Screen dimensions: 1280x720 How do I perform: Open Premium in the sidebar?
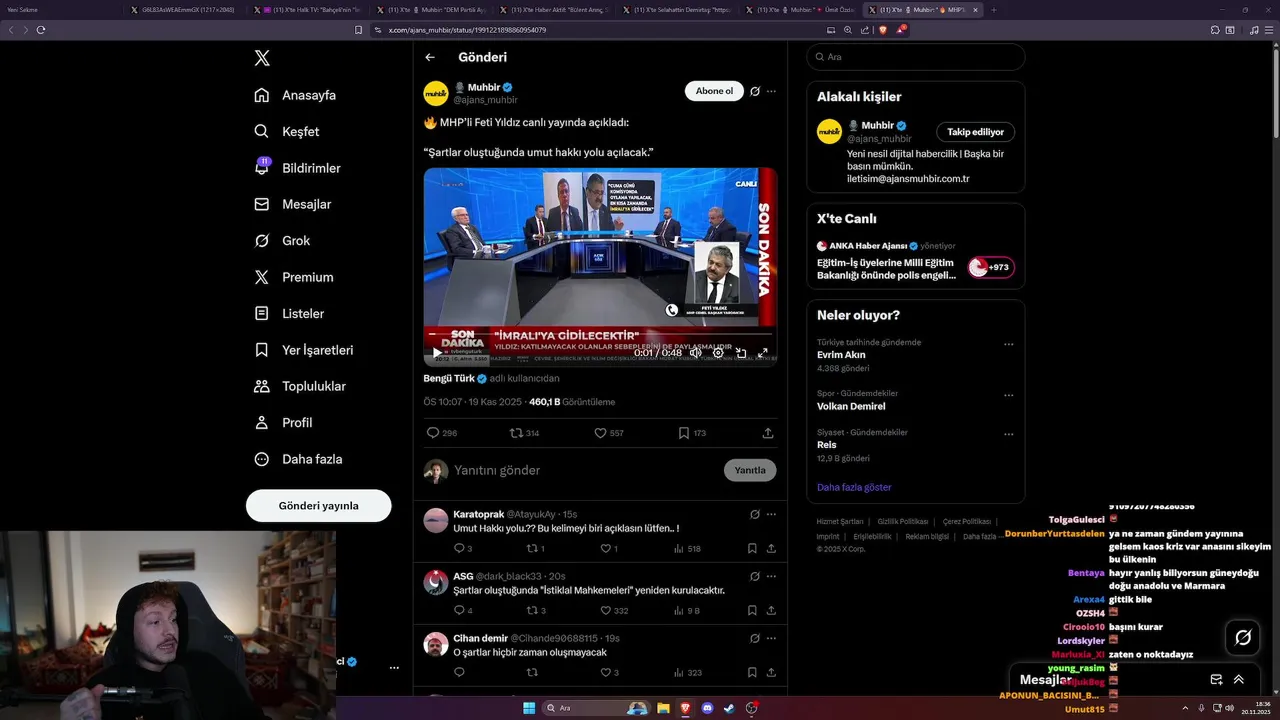294,277
